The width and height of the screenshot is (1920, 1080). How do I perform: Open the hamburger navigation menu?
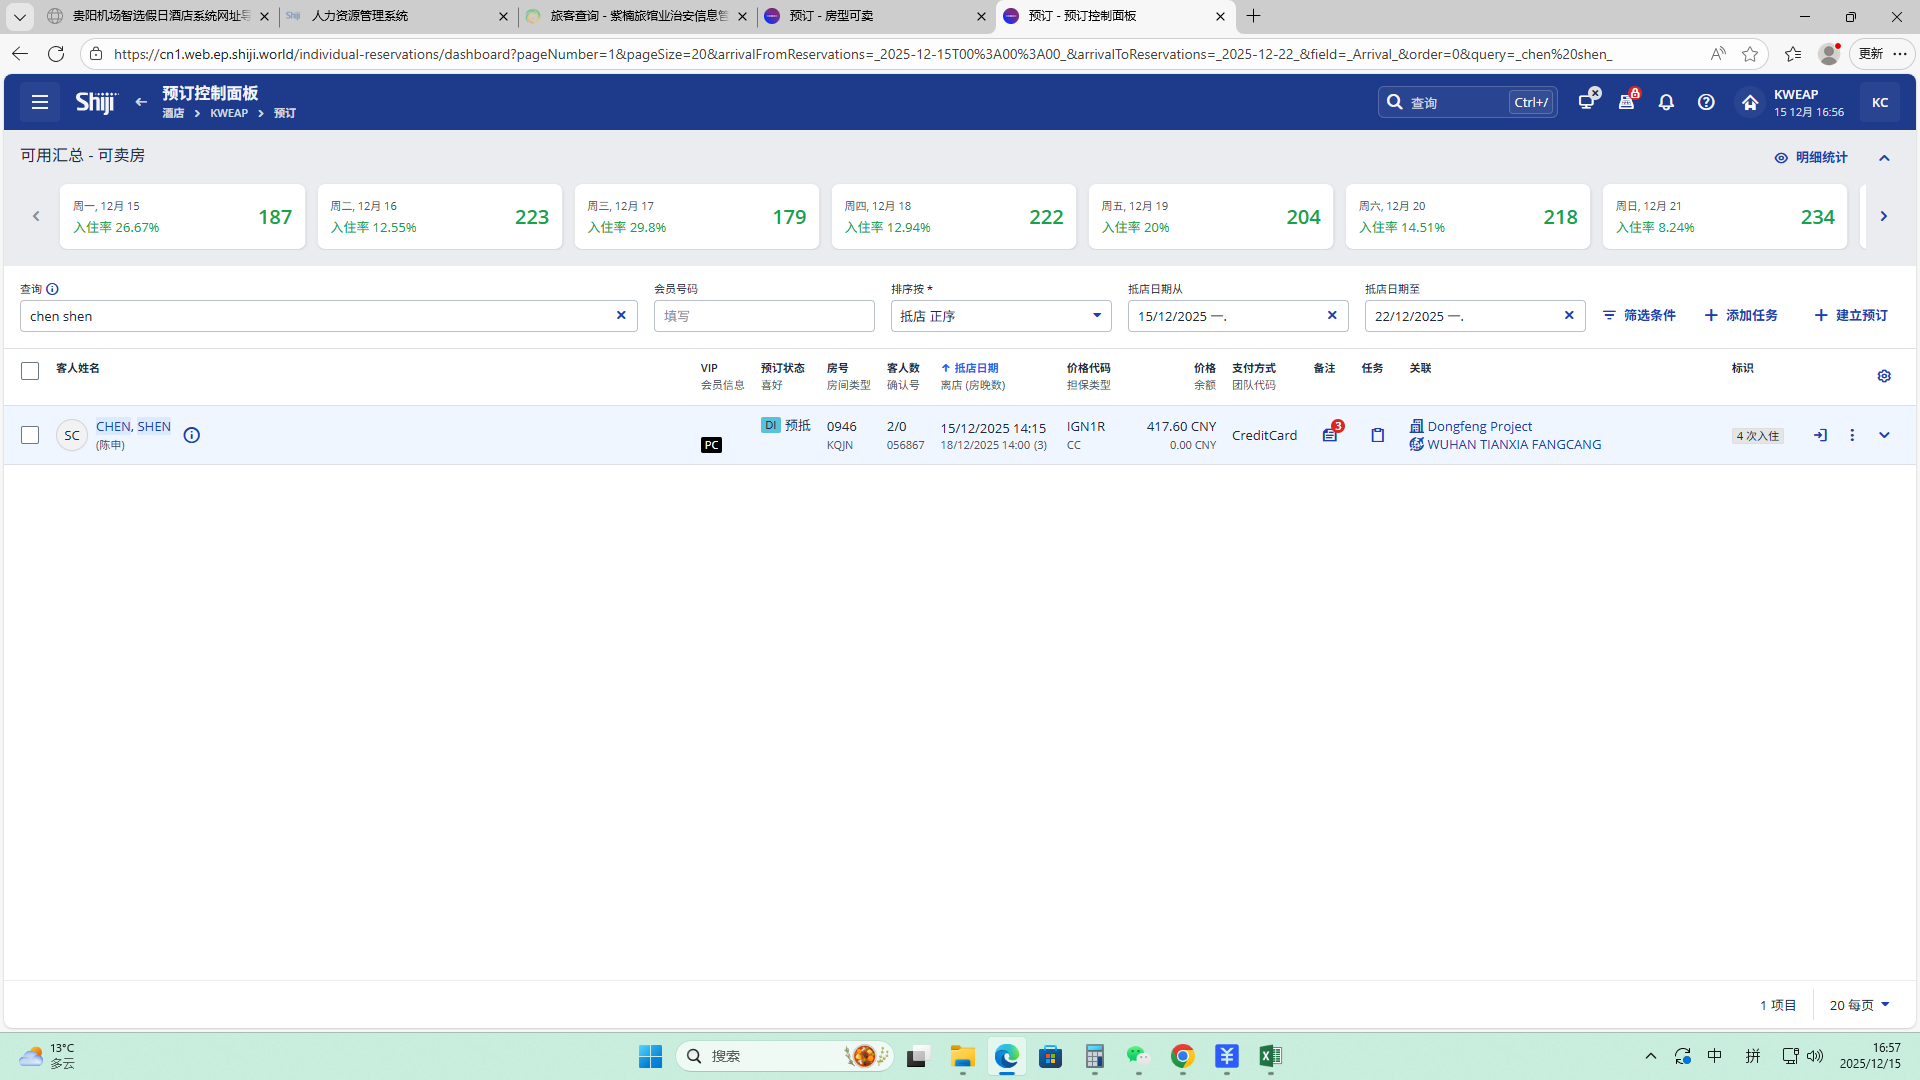coord(40,102)
